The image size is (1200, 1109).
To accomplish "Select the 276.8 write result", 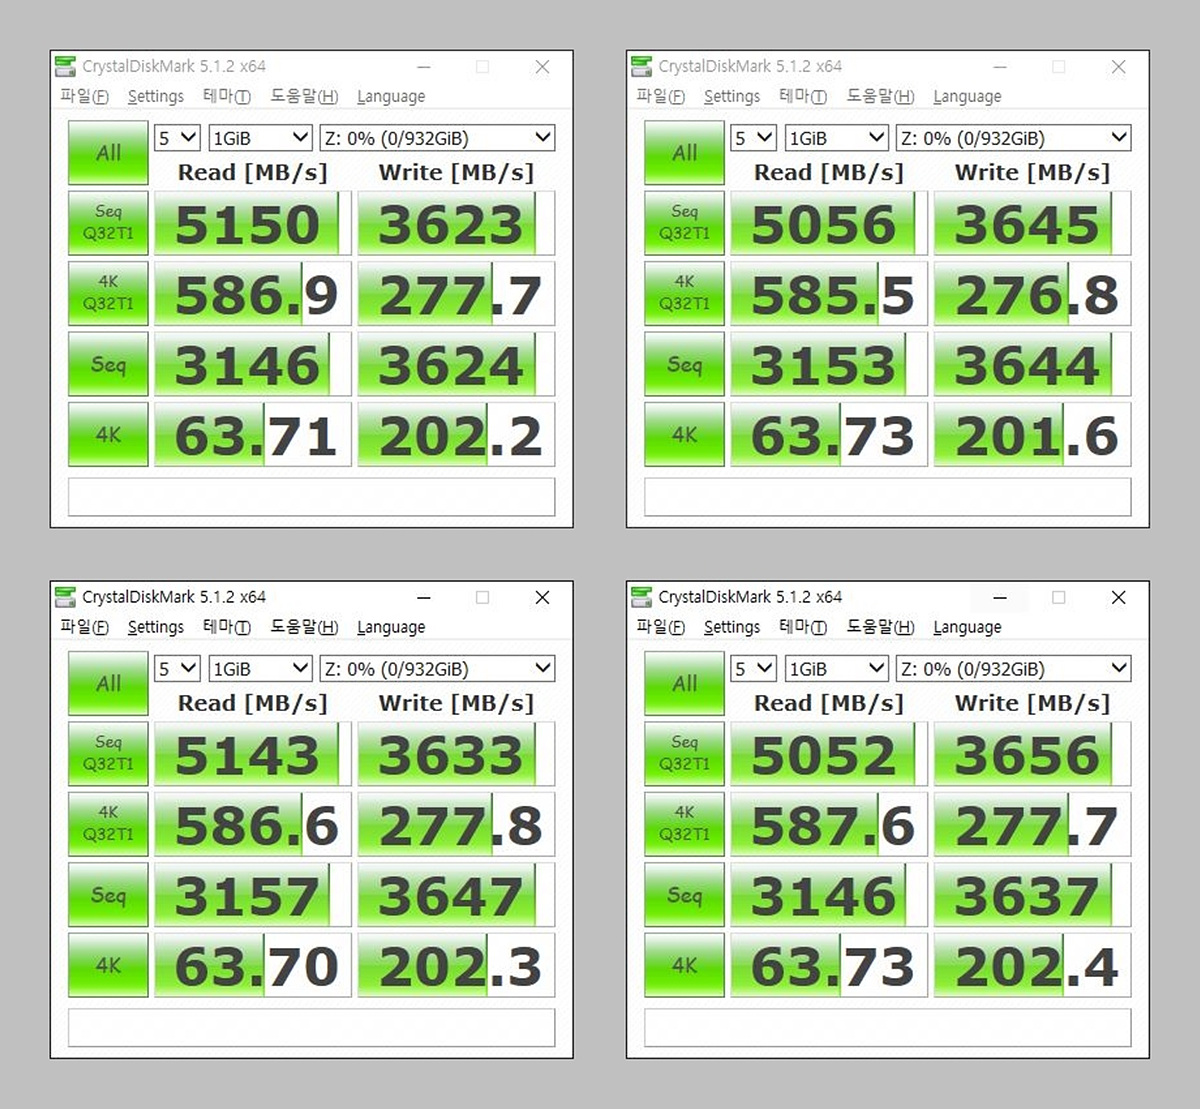I will [1032, 293].
